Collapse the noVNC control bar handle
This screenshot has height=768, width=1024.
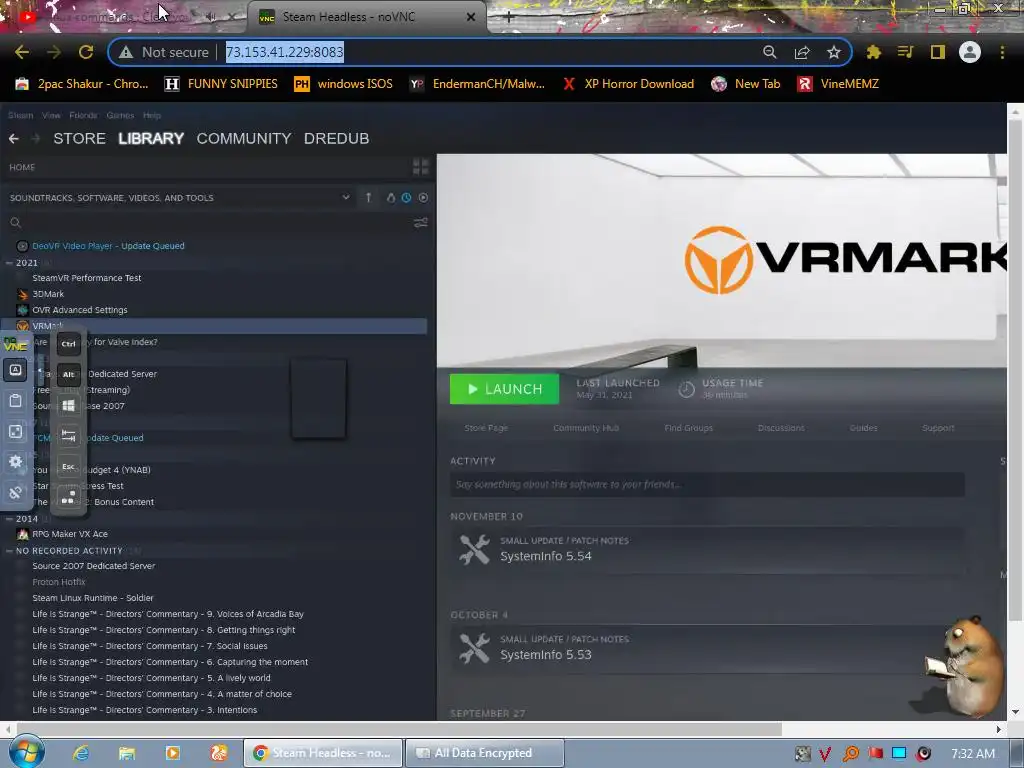(x=40, y=371)
